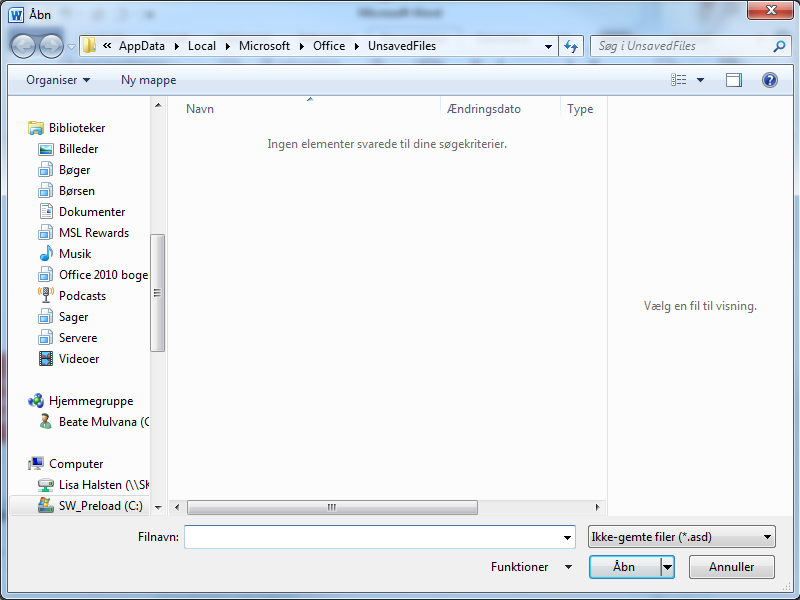Click the Filnavn text field
Viewport: 800px width, 600px height.
coord(380,537)
